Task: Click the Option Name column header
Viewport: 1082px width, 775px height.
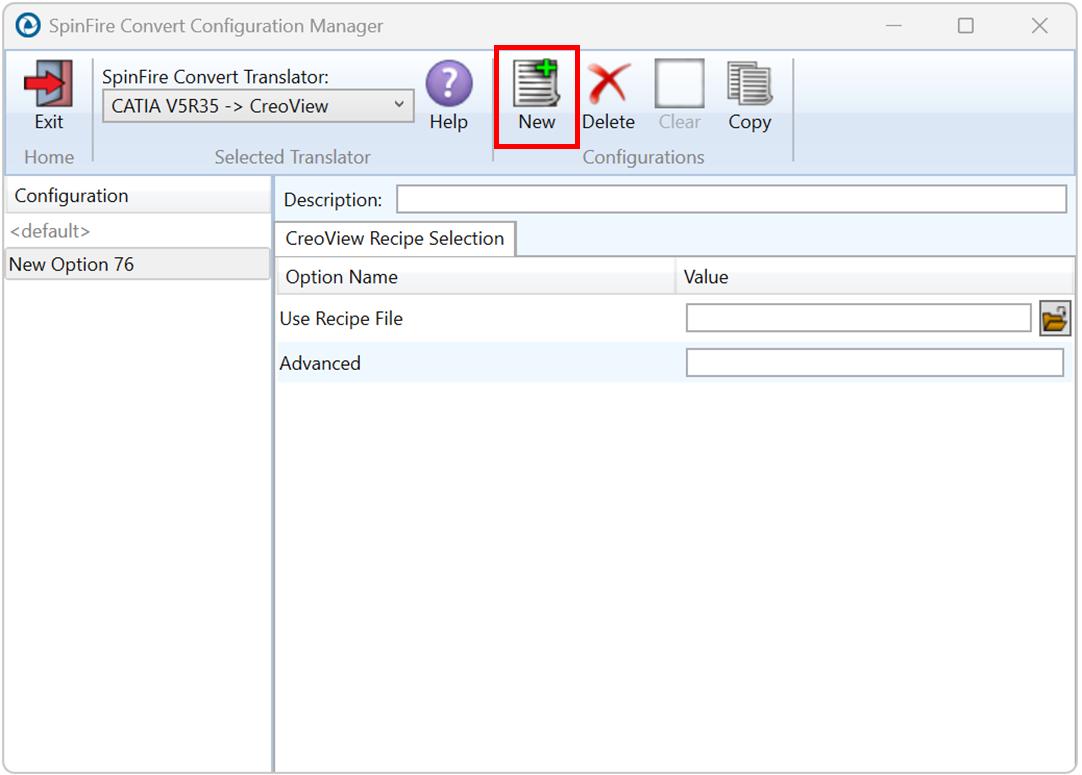Action: [x=475, y=277]
